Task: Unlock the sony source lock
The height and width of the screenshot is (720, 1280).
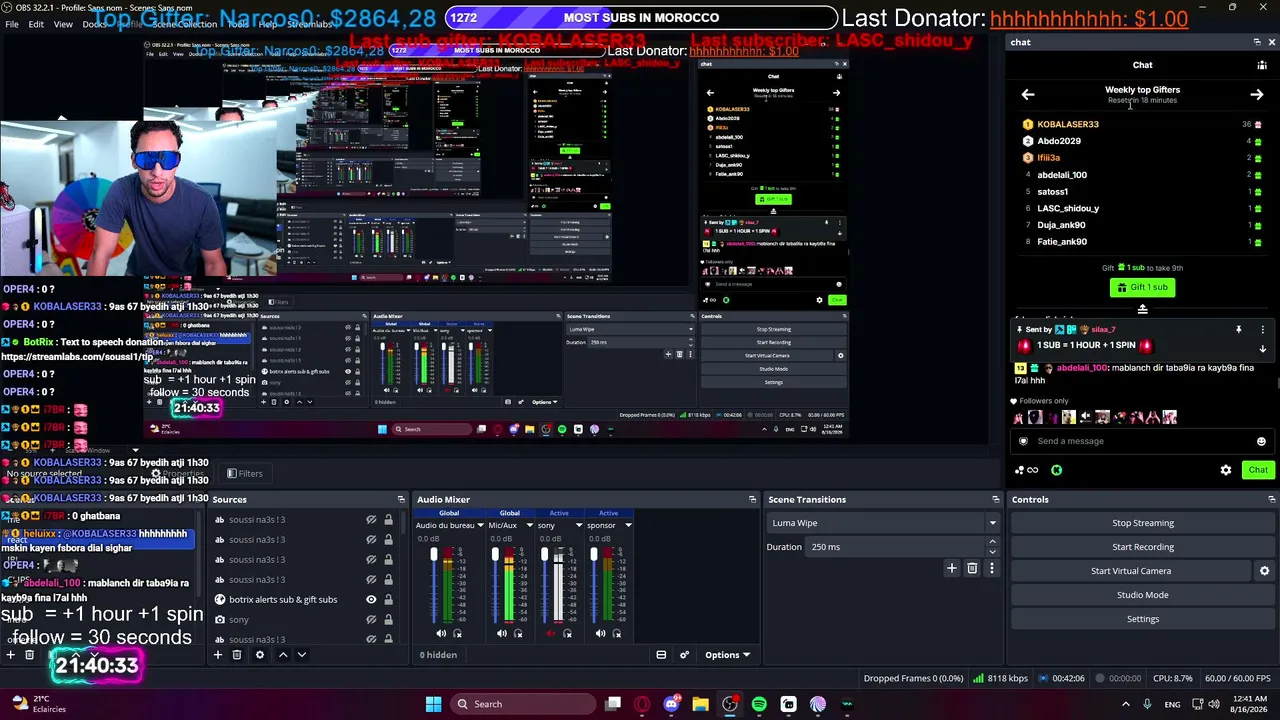Action: click(x=388, y=620)
